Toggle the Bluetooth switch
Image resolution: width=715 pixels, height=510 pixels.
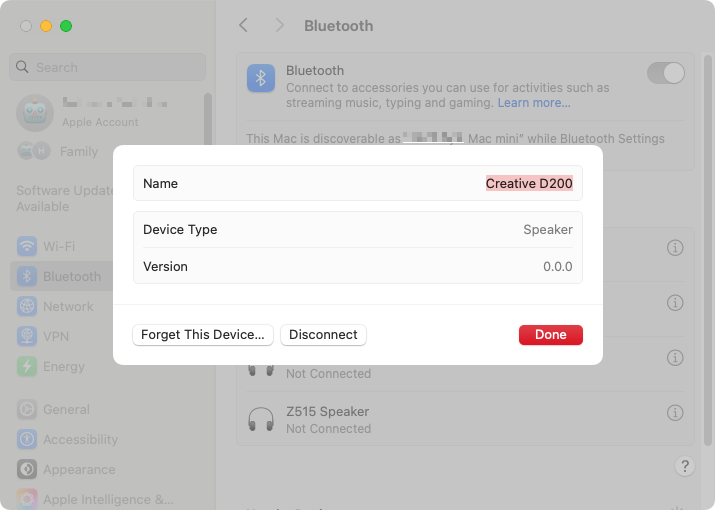click(x=666, y=73)
